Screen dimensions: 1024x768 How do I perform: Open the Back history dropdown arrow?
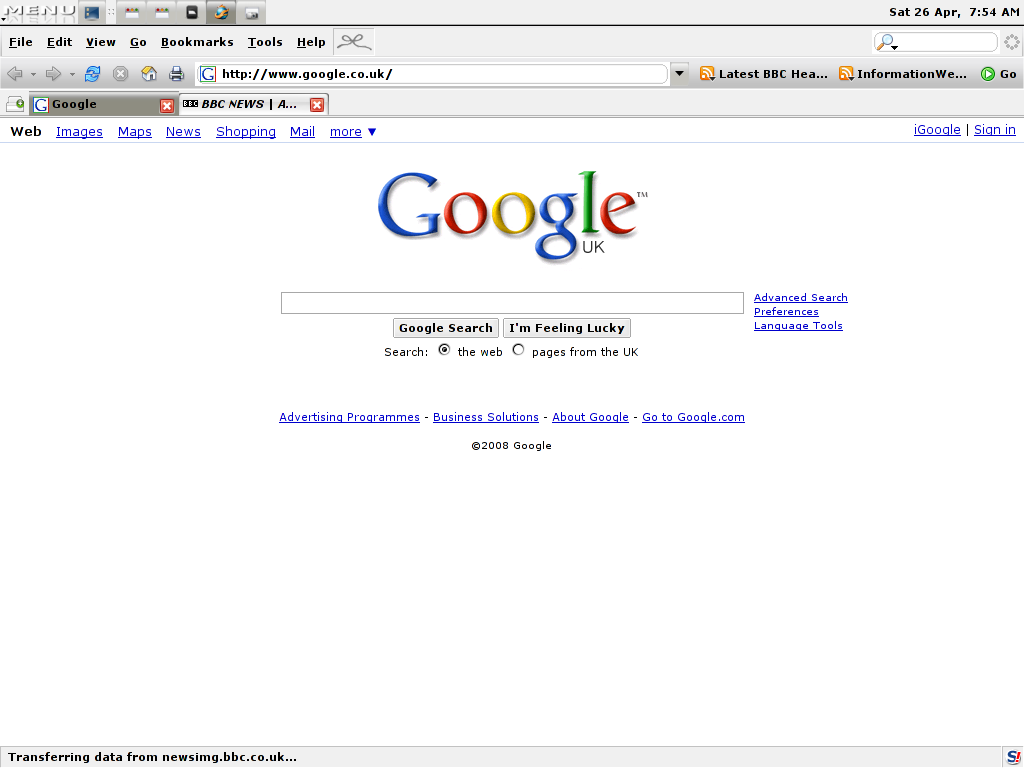pos(33,74)
